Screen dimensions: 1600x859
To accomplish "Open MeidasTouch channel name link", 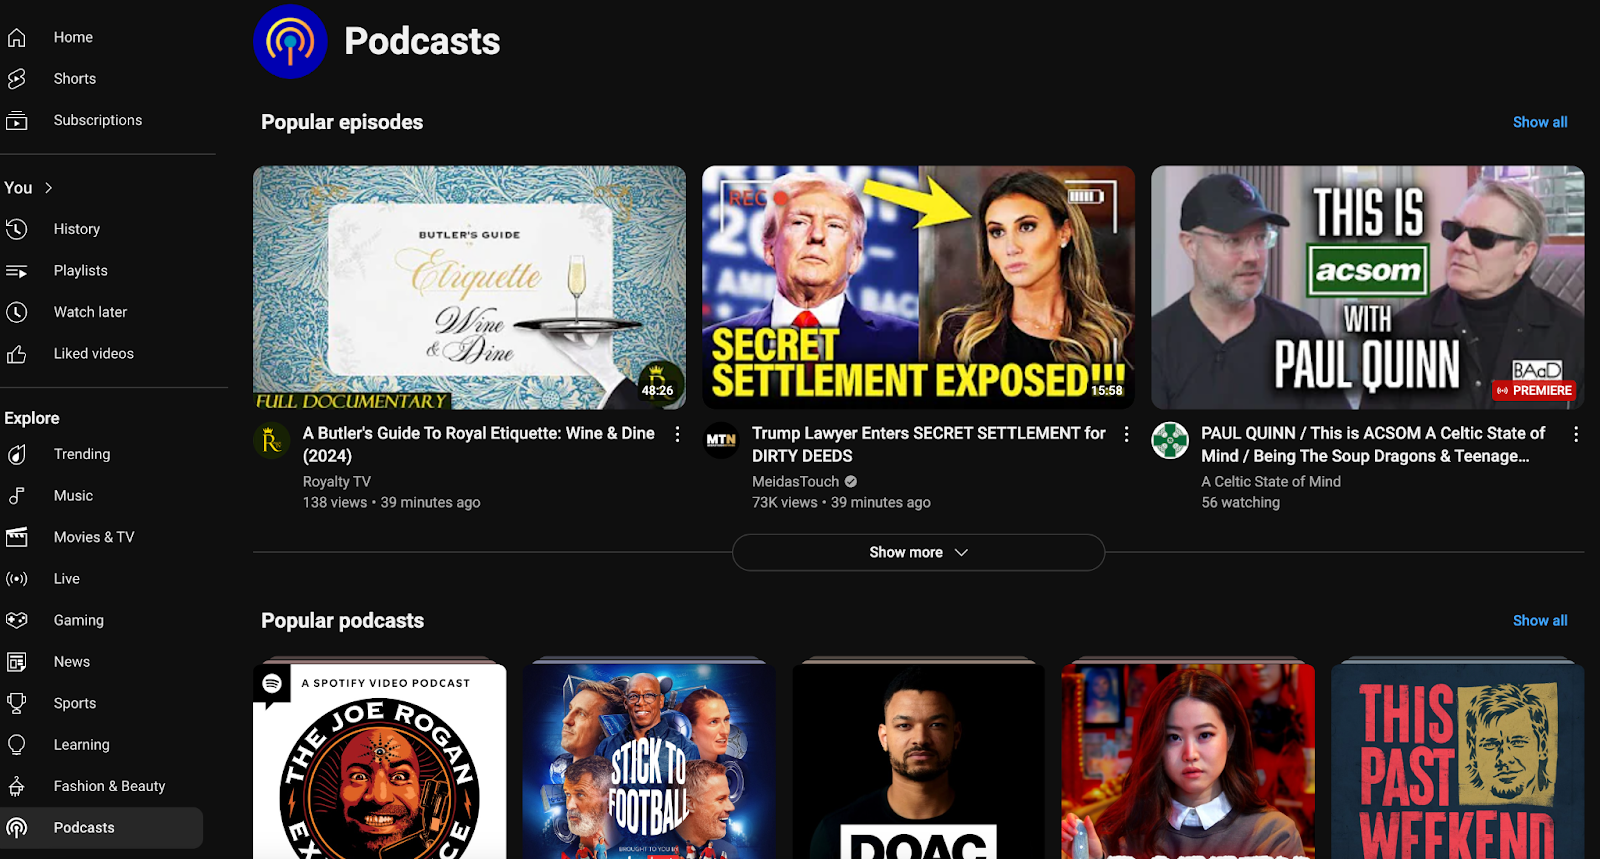I will coord(796,482).
